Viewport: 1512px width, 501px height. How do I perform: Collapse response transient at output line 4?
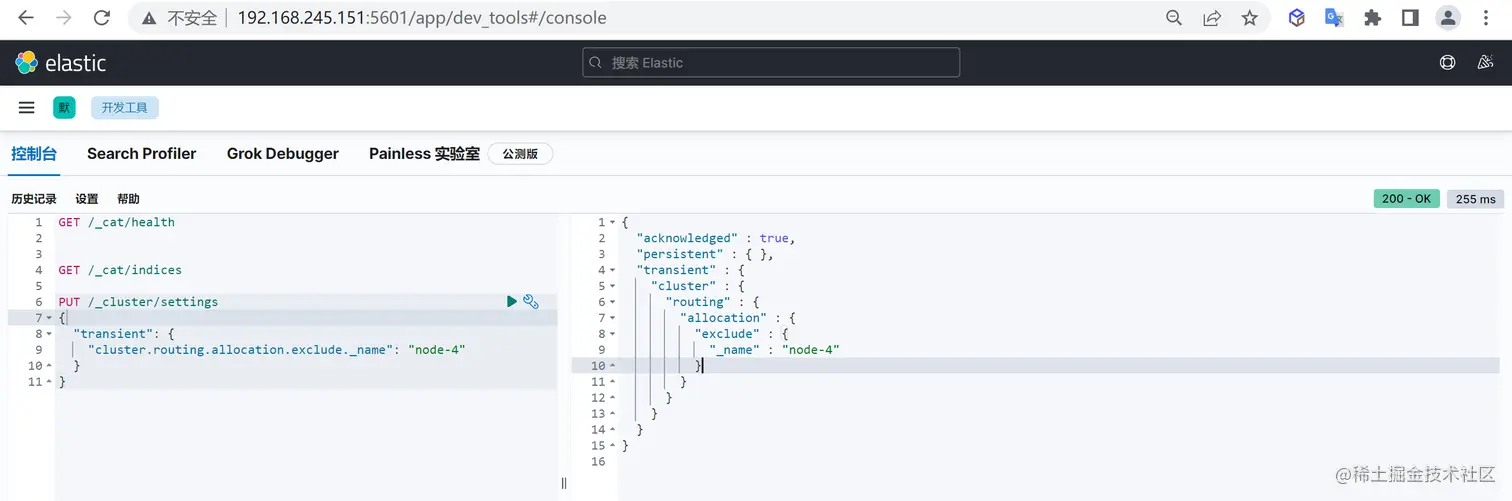point(612,270)
